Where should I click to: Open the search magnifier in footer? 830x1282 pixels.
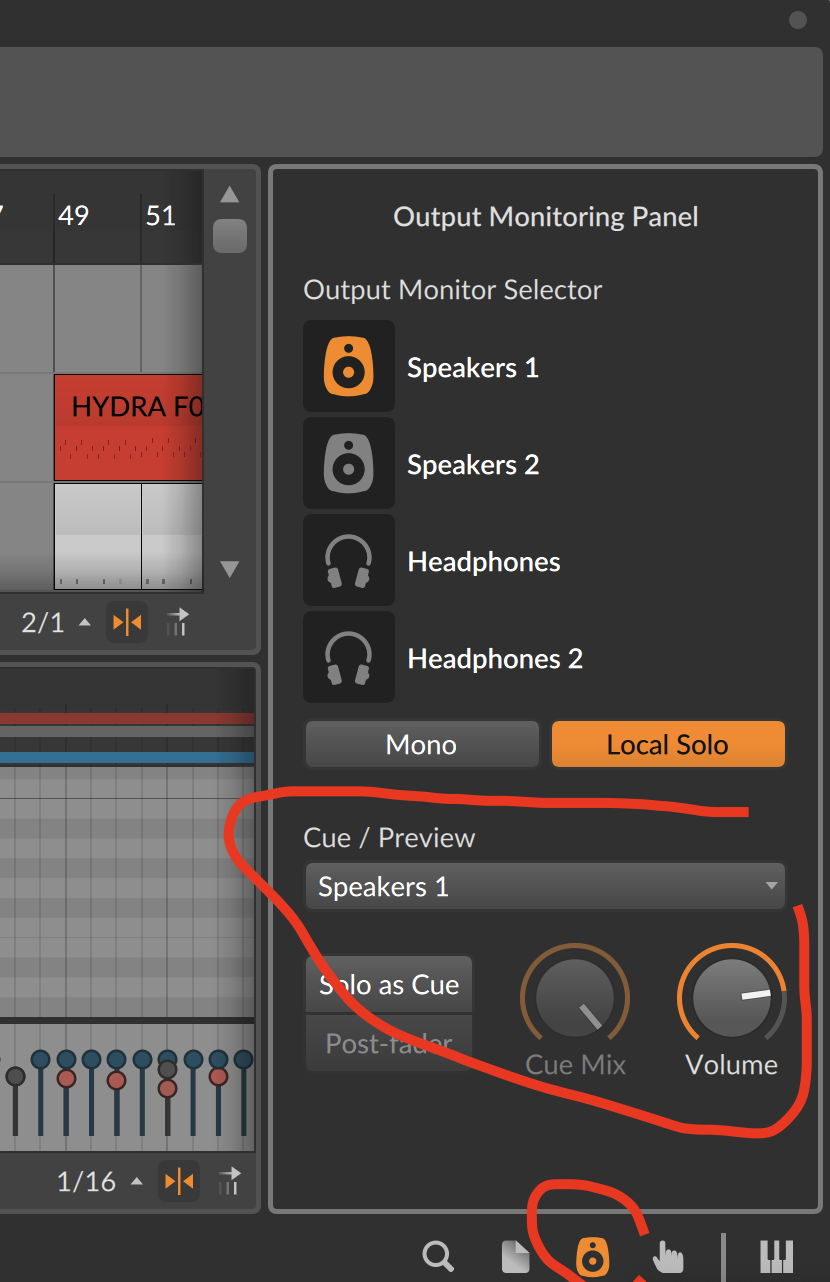point(438,1256)
